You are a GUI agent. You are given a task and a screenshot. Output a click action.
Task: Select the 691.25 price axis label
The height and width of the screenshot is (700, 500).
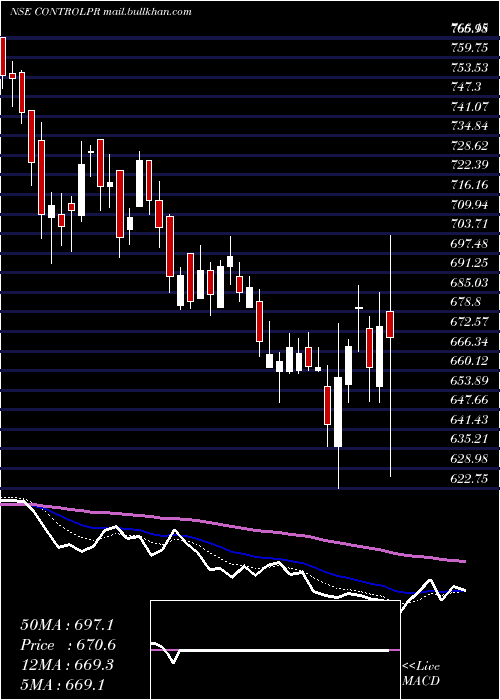tap(469, 263)
